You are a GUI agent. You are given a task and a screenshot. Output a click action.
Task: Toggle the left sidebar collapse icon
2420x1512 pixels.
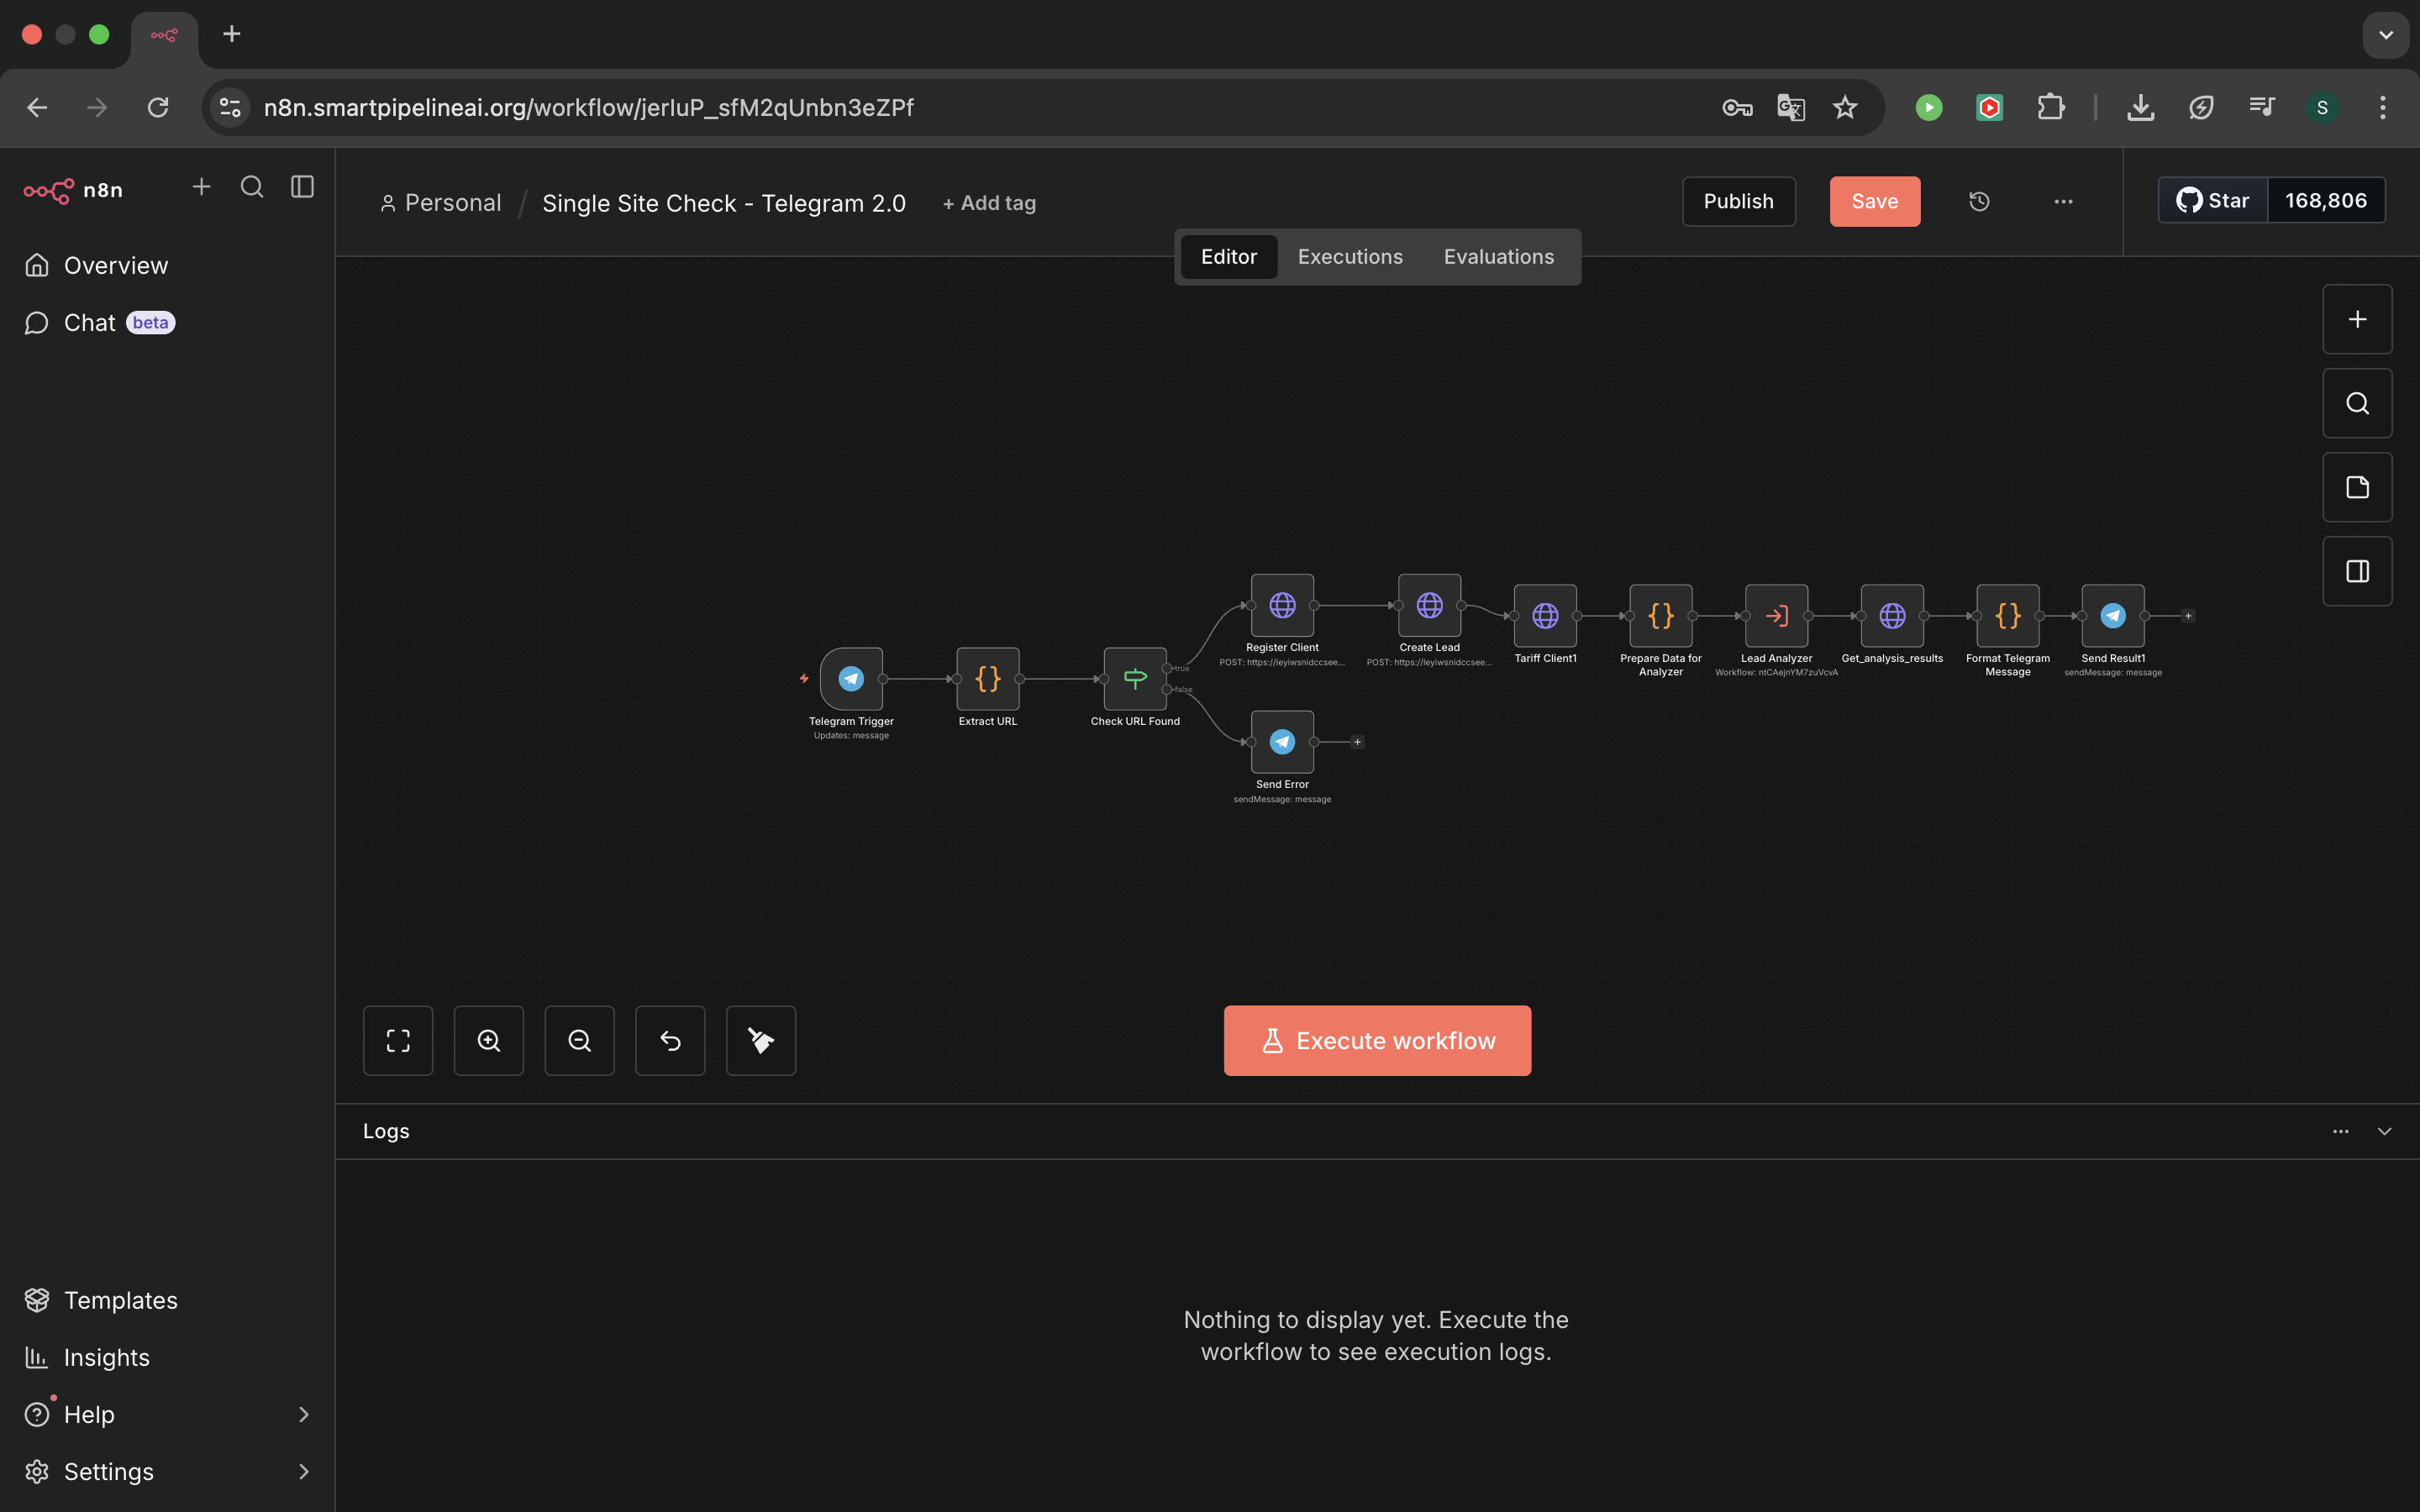coord(302,187)
